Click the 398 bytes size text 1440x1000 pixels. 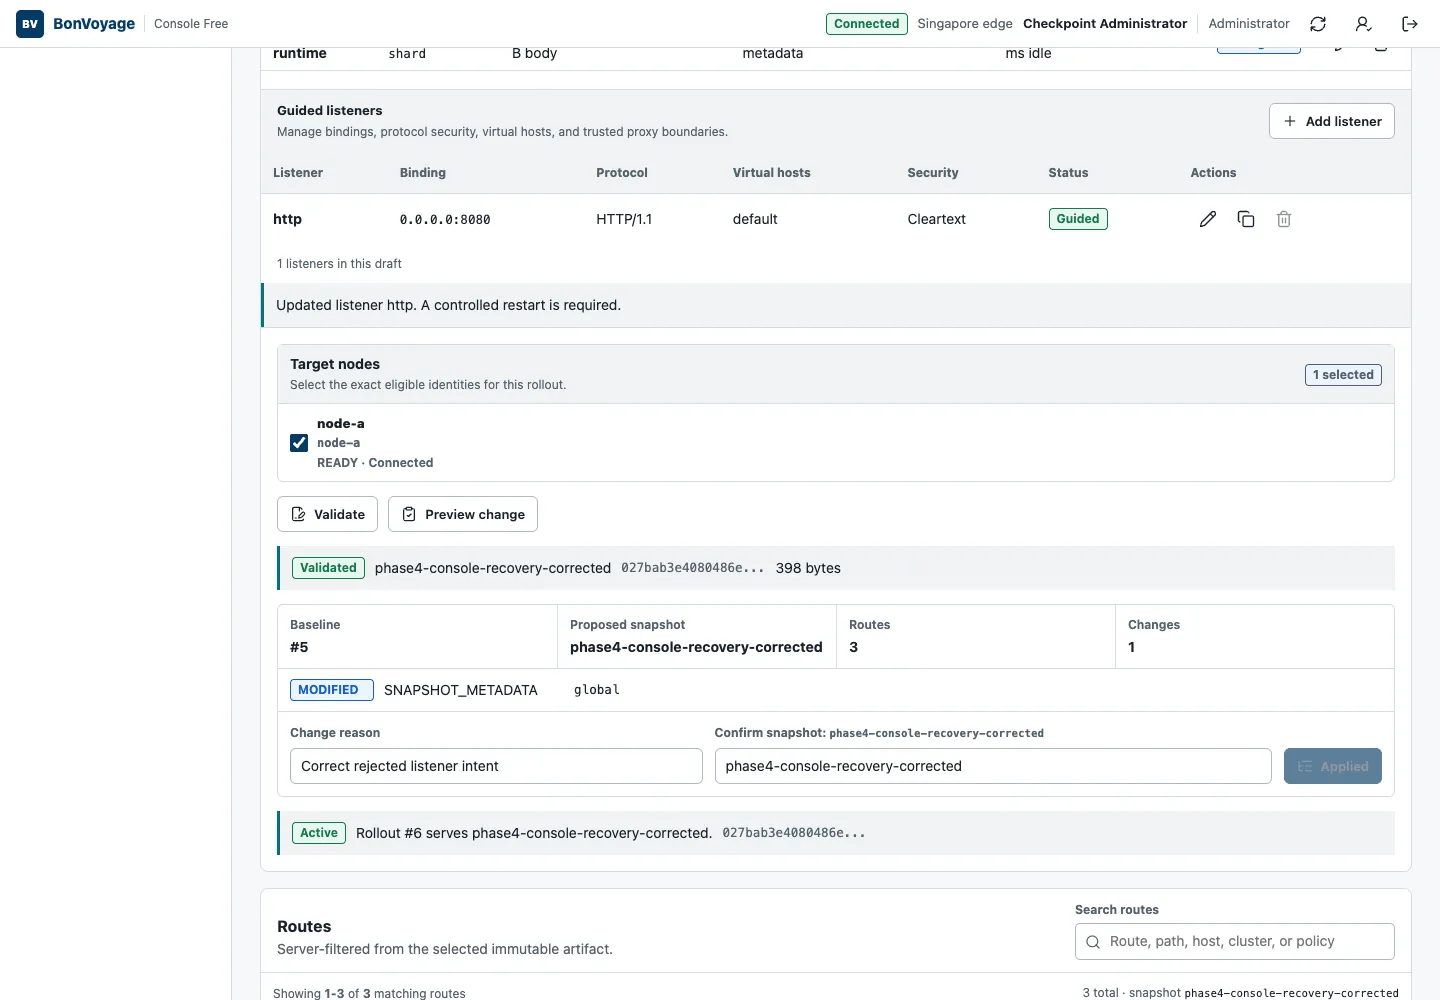pos(808,568)
